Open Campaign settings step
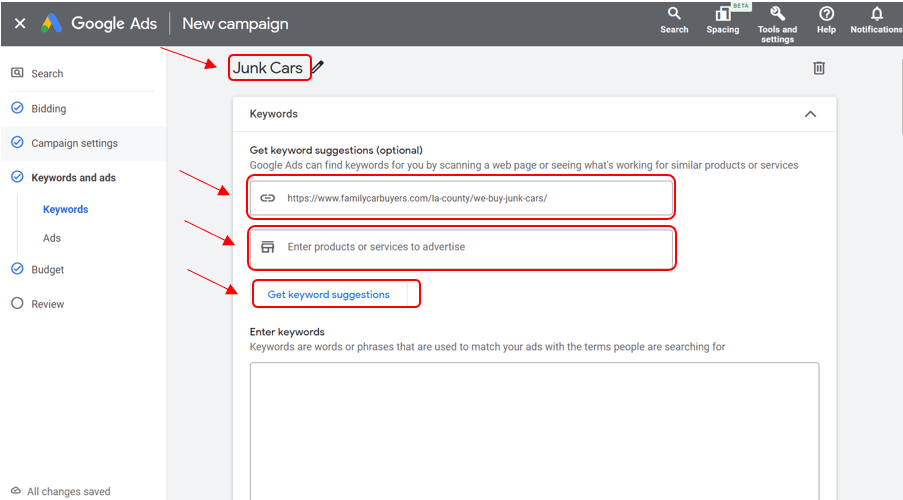Screen dimensions: 903x500 [73, 143]
